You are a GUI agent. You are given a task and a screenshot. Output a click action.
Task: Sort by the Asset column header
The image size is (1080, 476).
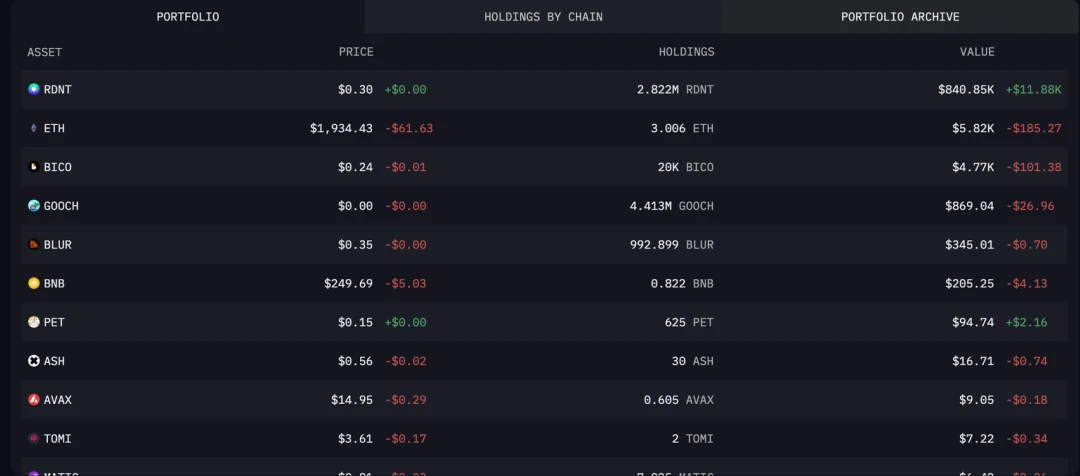coord(45,52)
